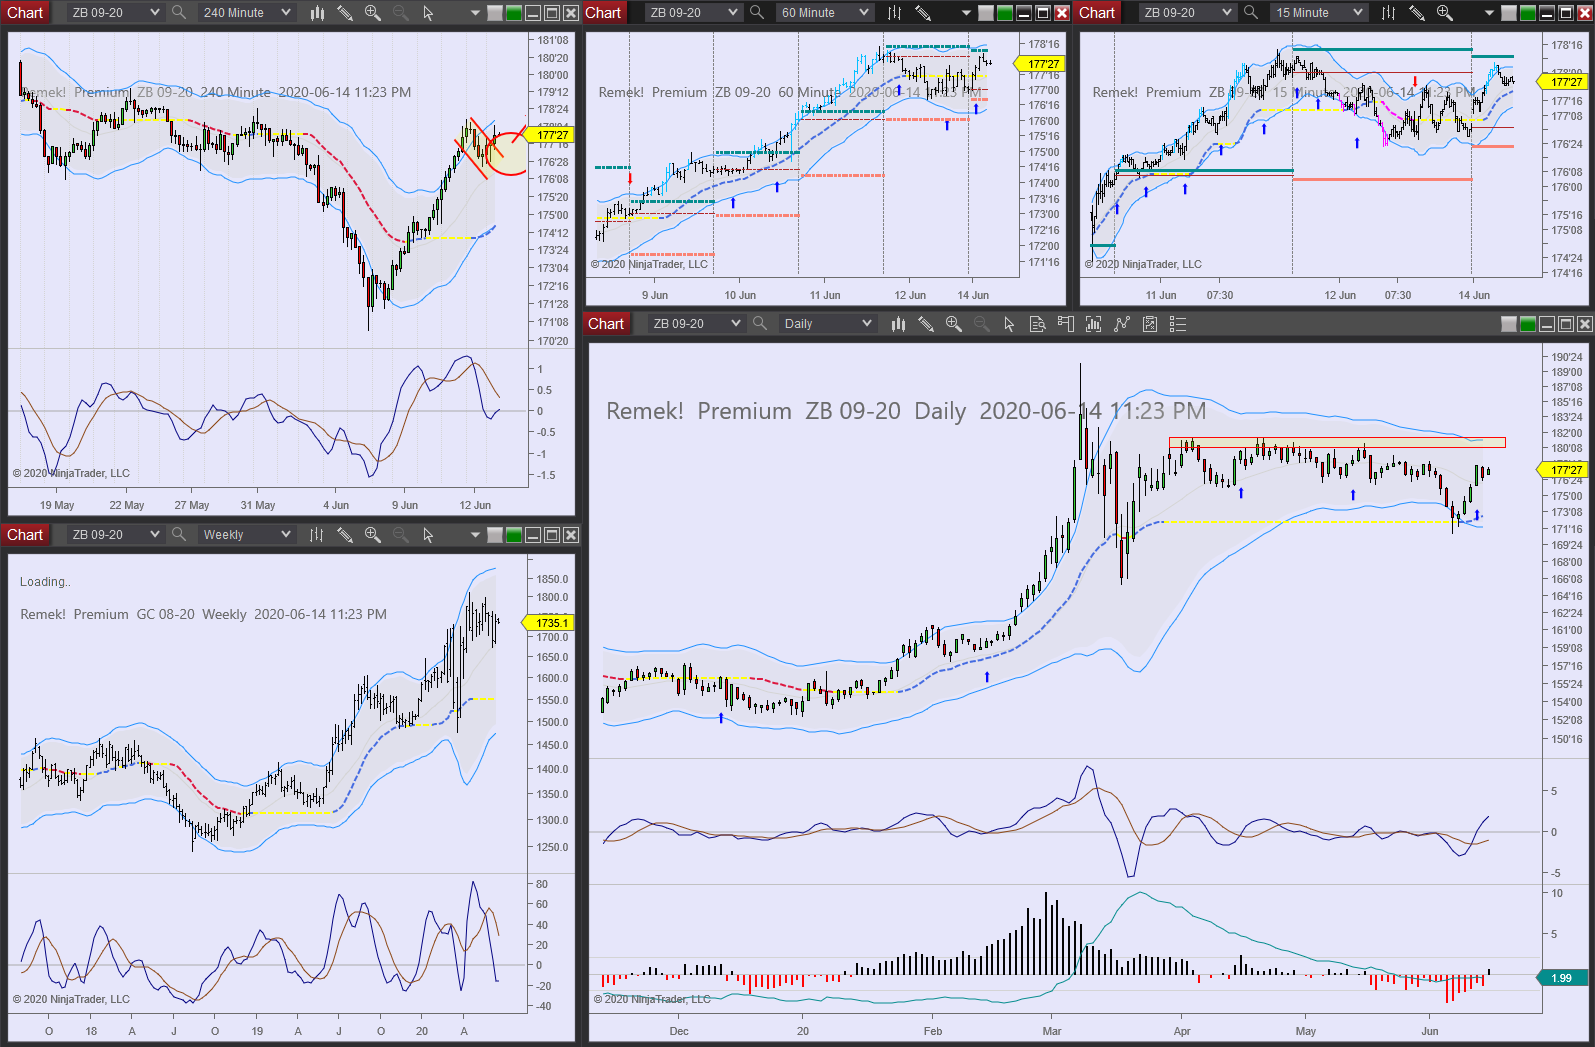Screen dimensions: 1595x1047
Task: Open the 60 Minute interval dropdown
Action: click(824, 13)
